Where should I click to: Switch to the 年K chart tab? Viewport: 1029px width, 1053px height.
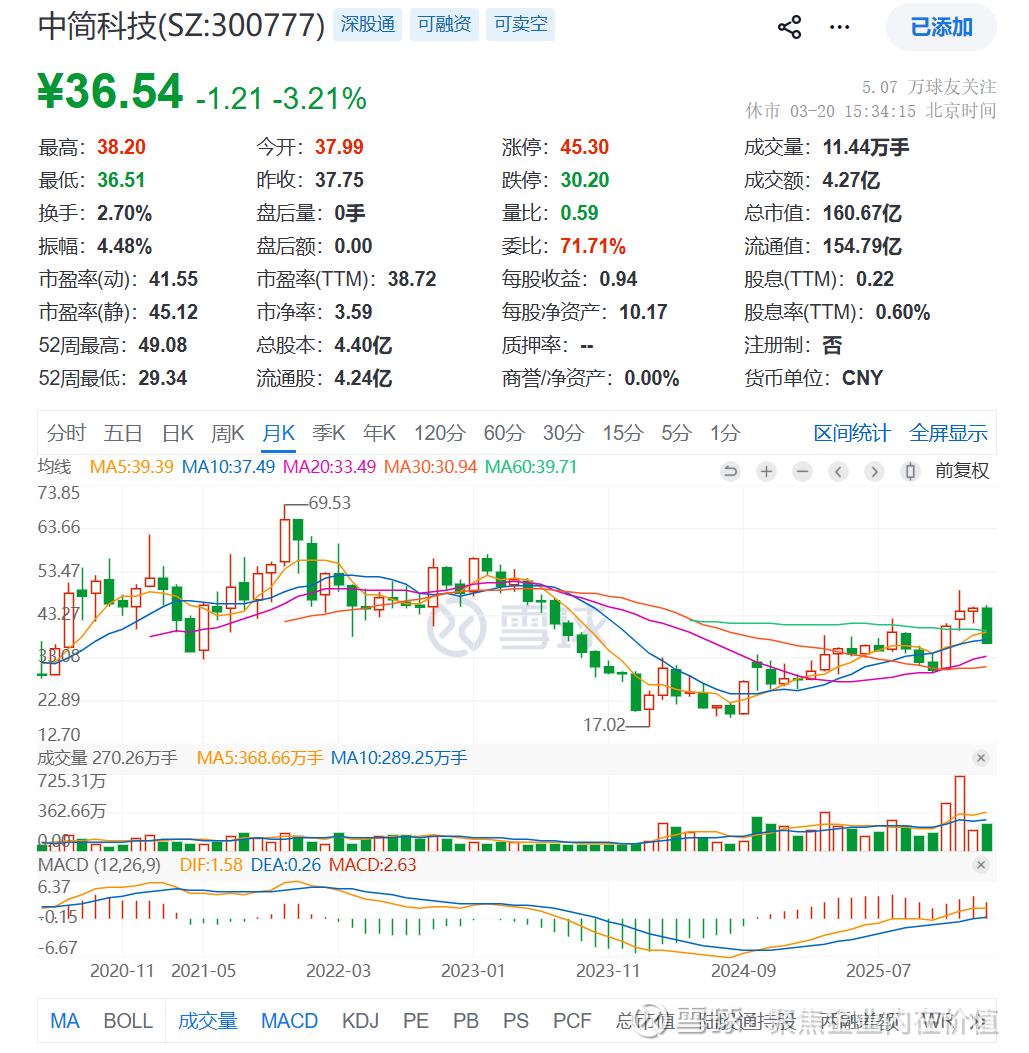click(379, 433)
